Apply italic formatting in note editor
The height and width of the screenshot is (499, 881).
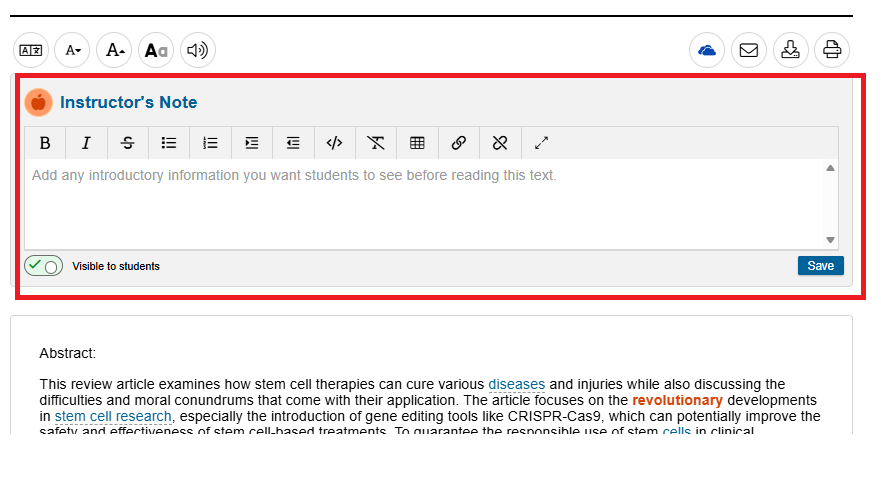click(x=86, y=143)
